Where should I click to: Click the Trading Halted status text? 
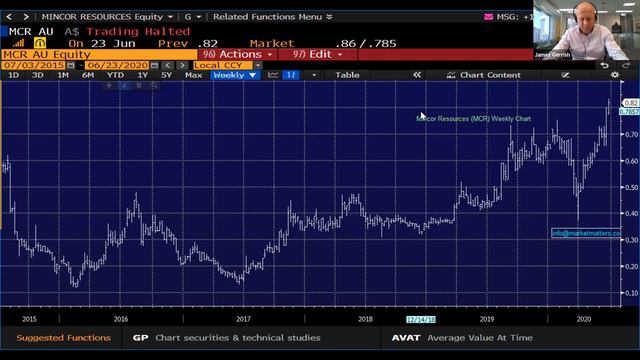[x=138, y=31]
